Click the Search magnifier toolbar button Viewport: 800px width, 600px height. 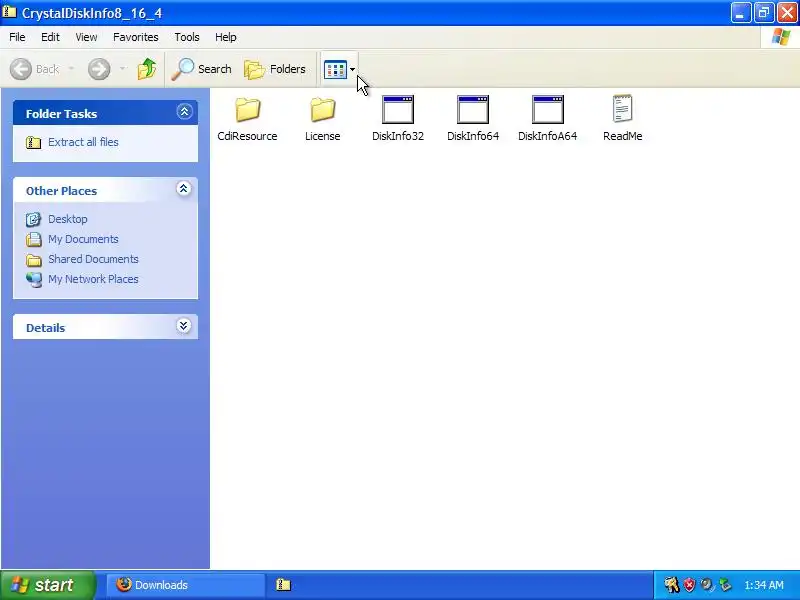pyautogui.click(x=202, y=69)
